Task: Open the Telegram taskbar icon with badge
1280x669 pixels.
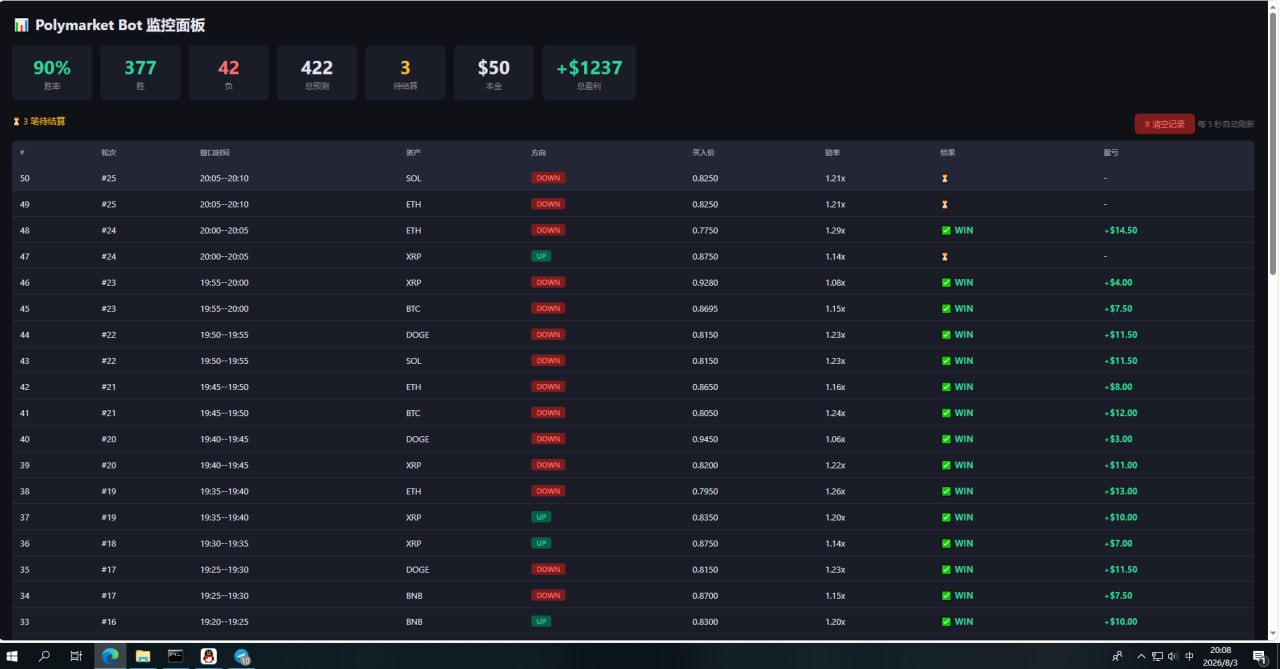Action: pyautogui.click(x=242, y=656)
